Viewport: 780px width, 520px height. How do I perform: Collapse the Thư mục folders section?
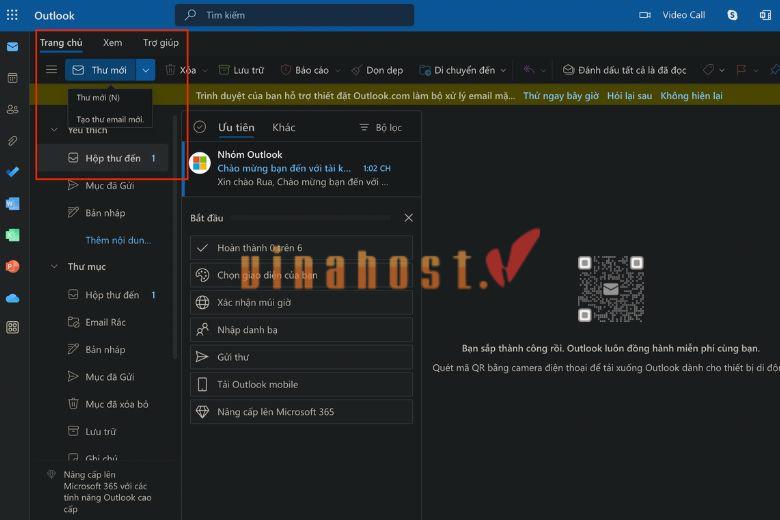pos(54,267)
